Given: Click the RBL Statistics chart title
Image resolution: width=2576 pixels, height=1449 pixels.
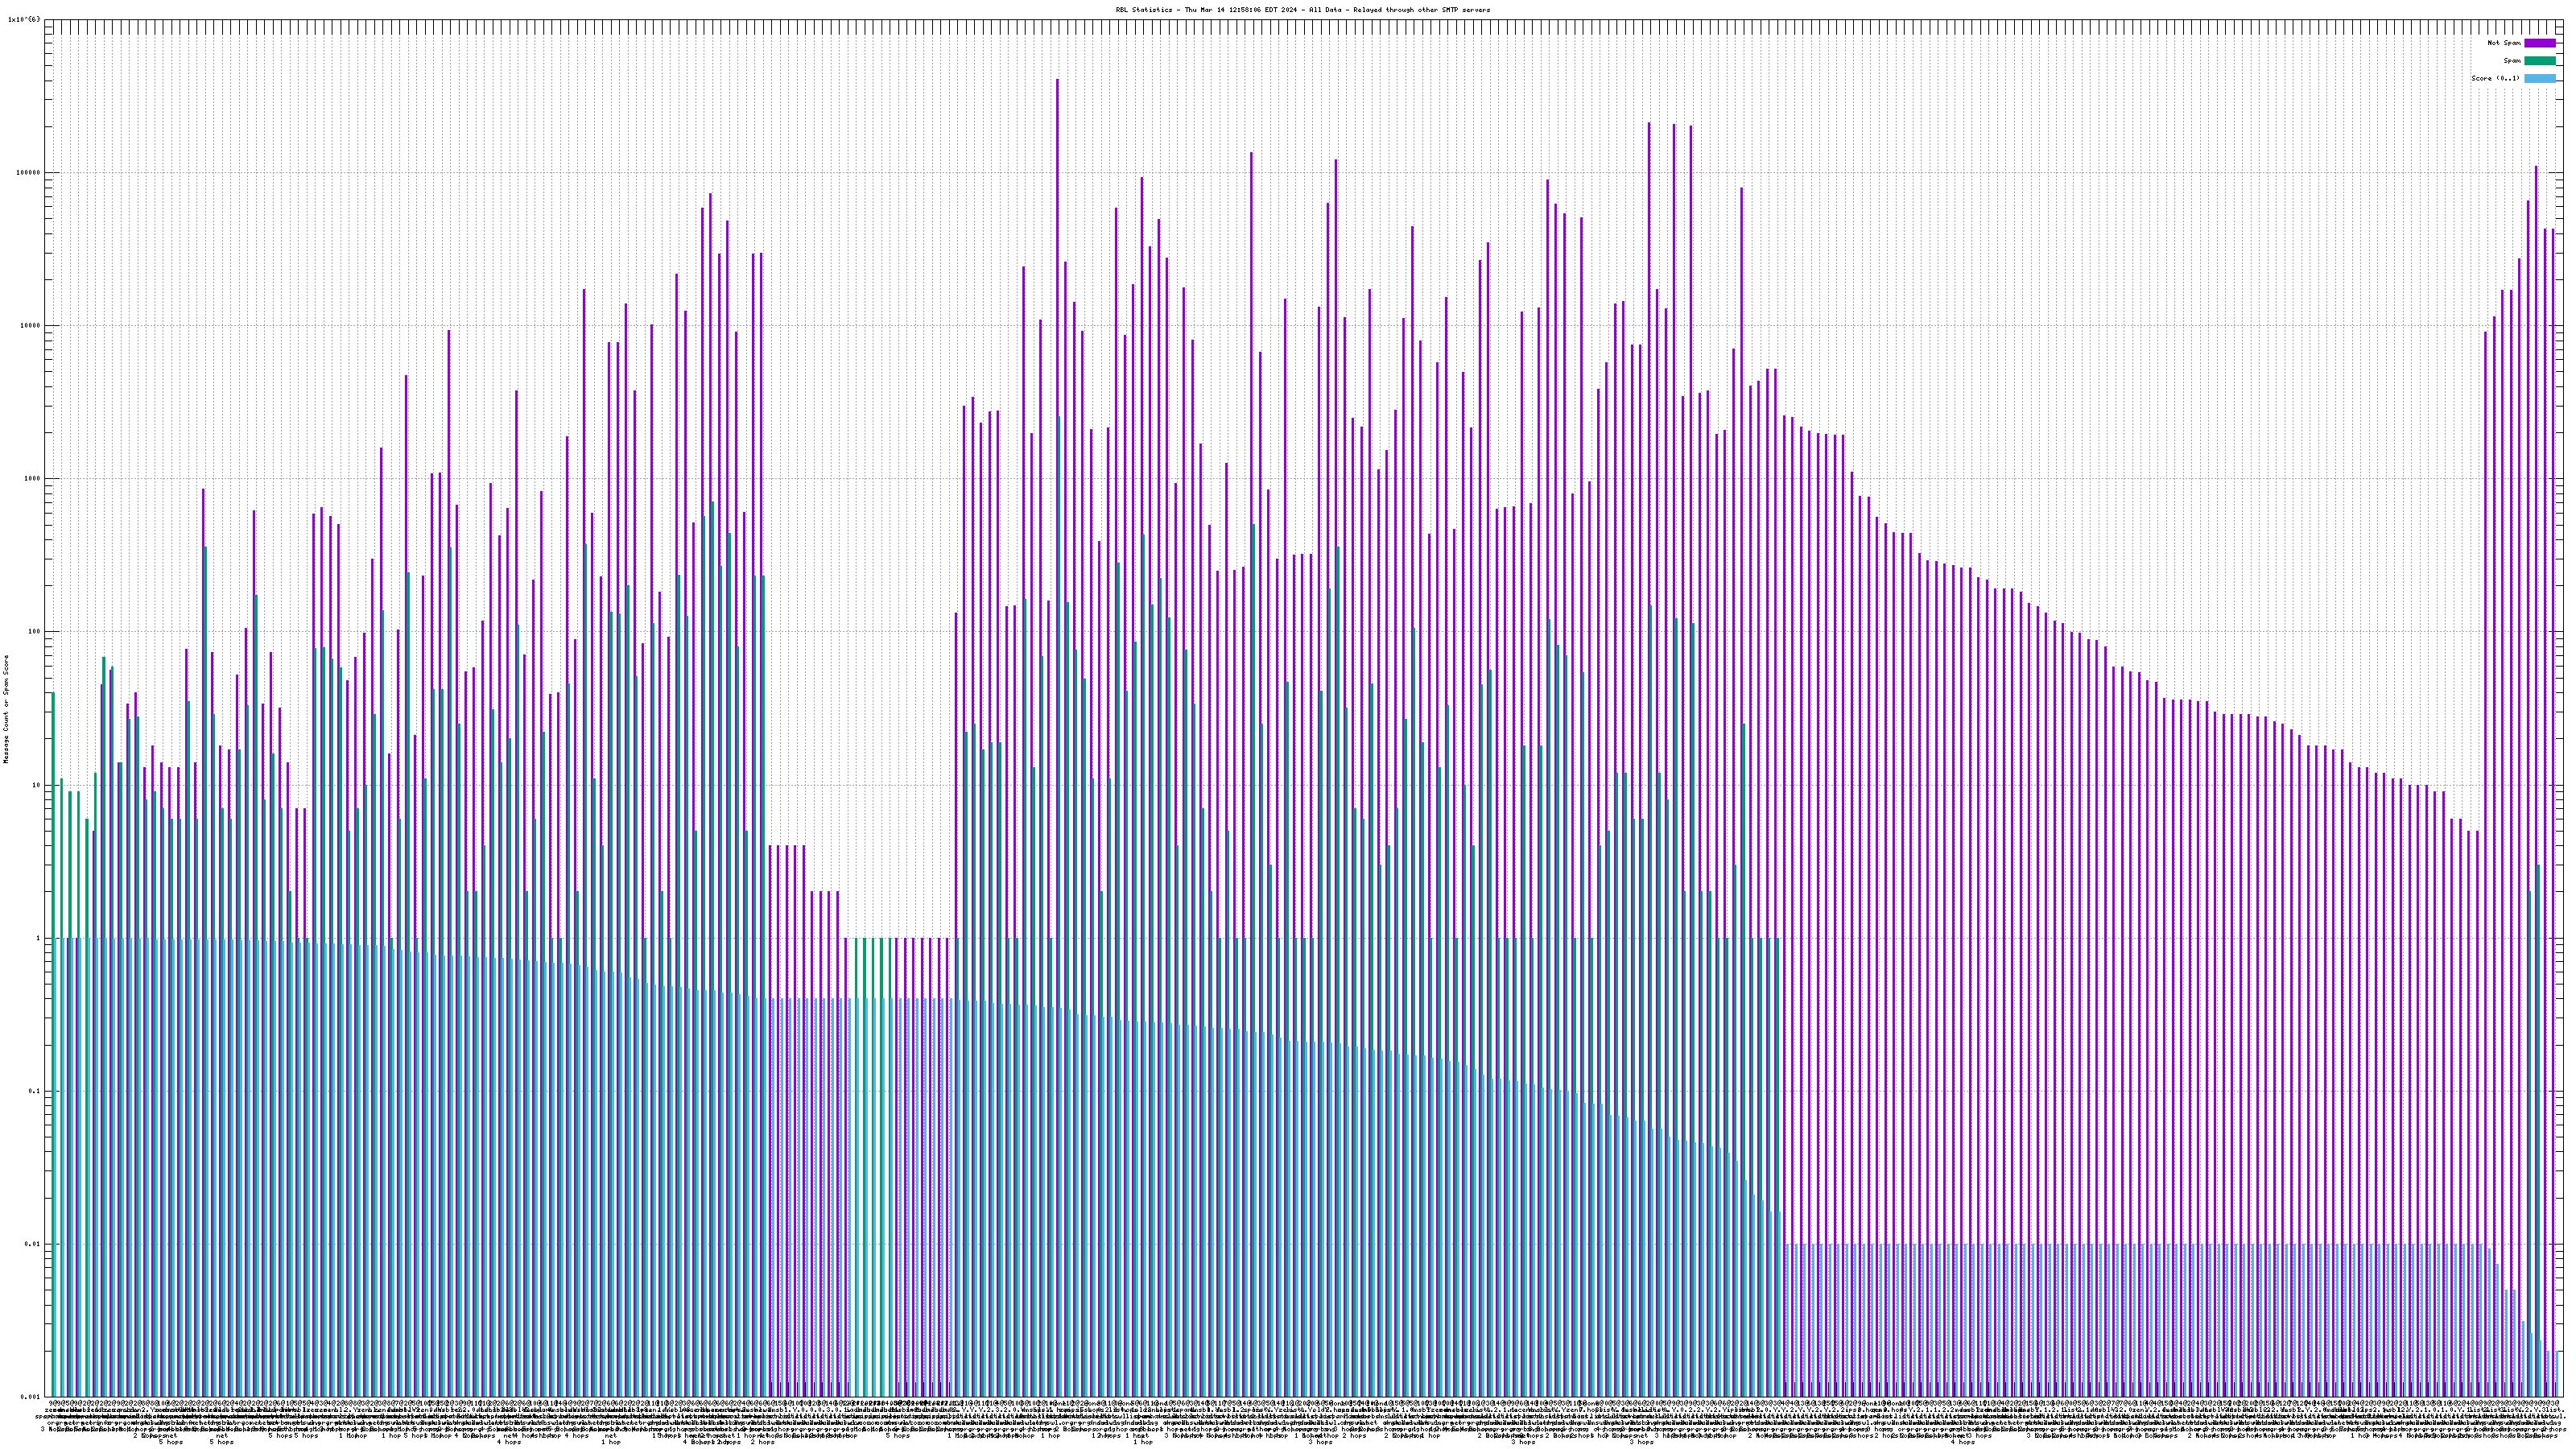Looking at the screenshot, I should point(1302,10).
